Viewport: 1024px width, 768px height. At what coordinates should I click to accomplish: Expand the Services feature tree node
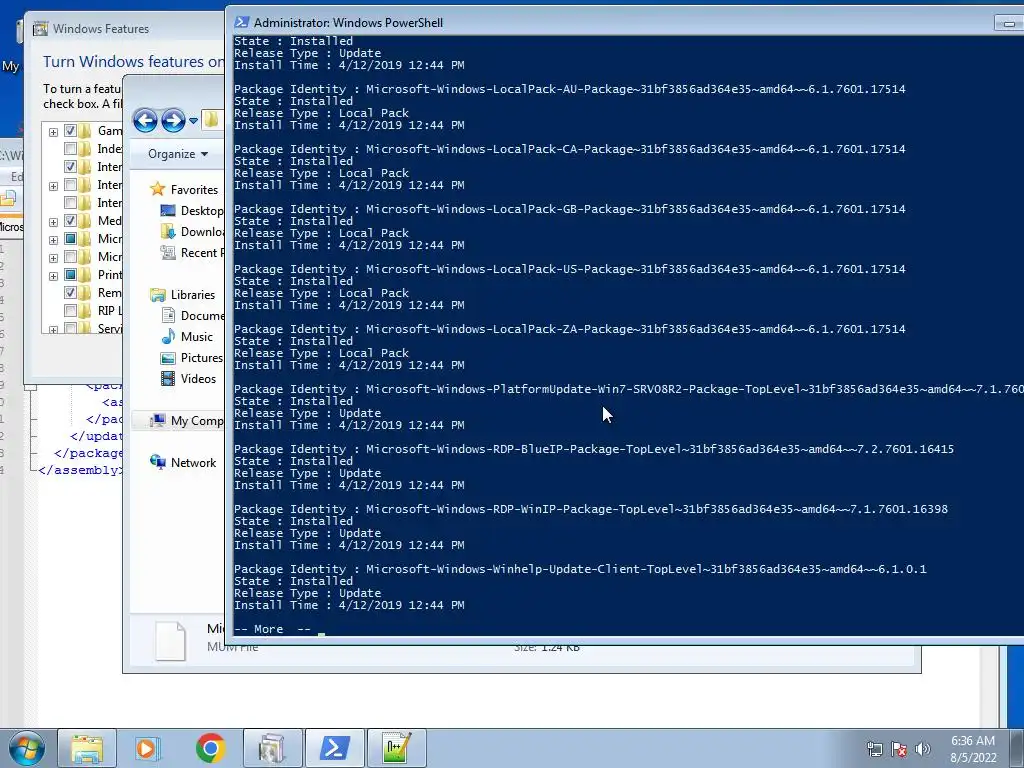click(54, 330)
